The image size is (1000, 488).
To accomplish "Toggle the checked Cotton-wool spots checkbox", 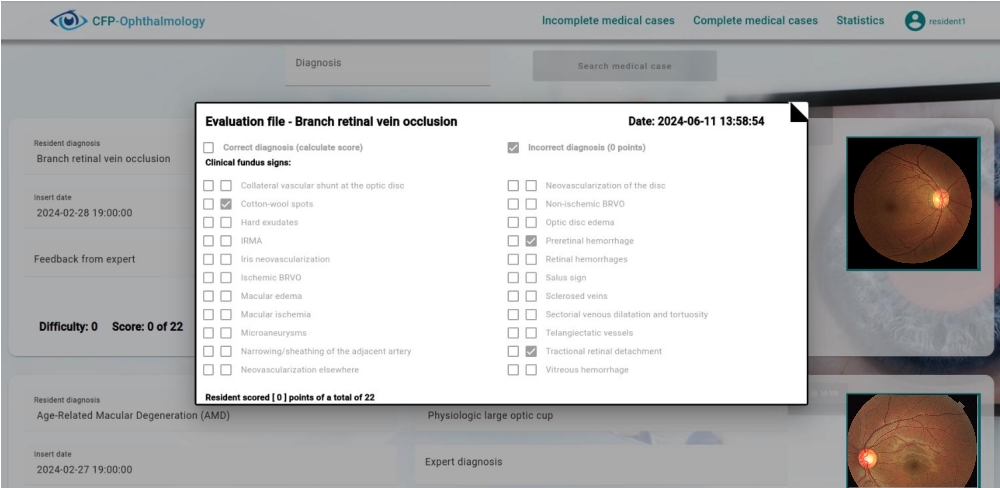I will point(226,204).
